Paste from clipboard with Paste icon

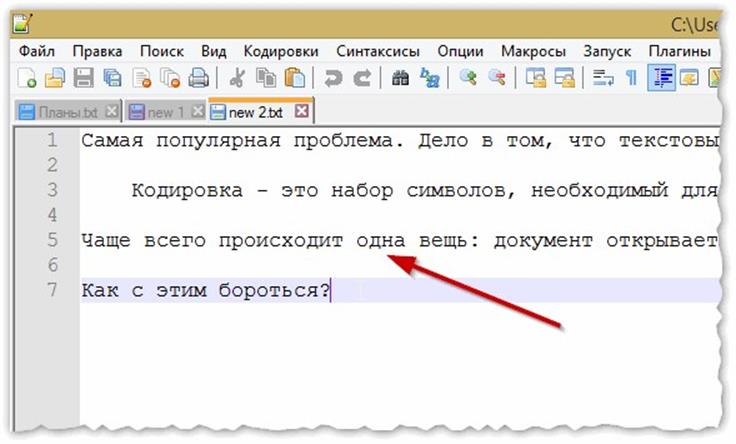(295, 78)
